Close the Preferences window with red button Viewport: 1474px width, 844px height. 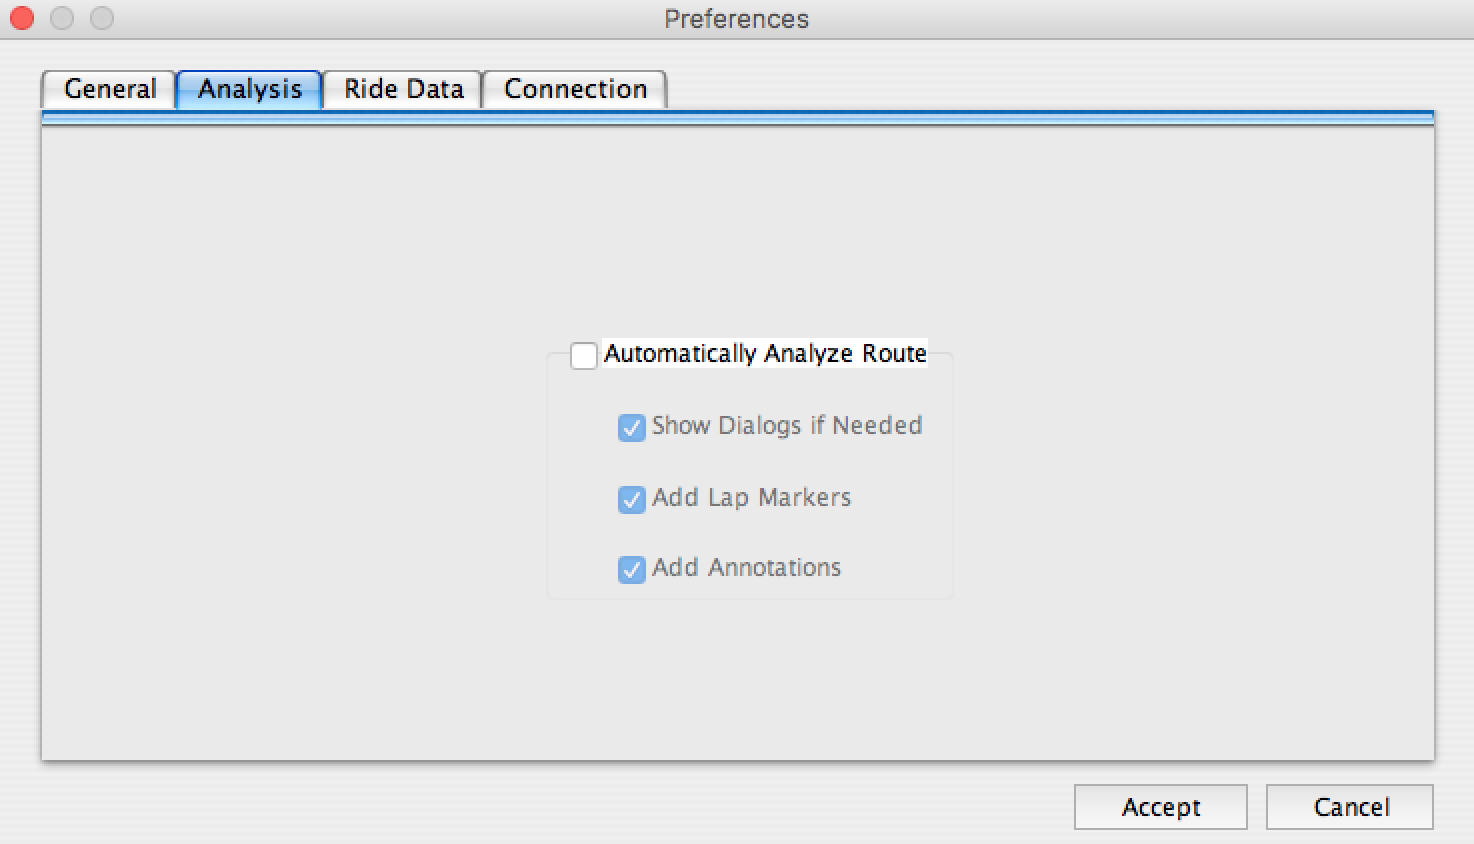(x=22, y=18)
